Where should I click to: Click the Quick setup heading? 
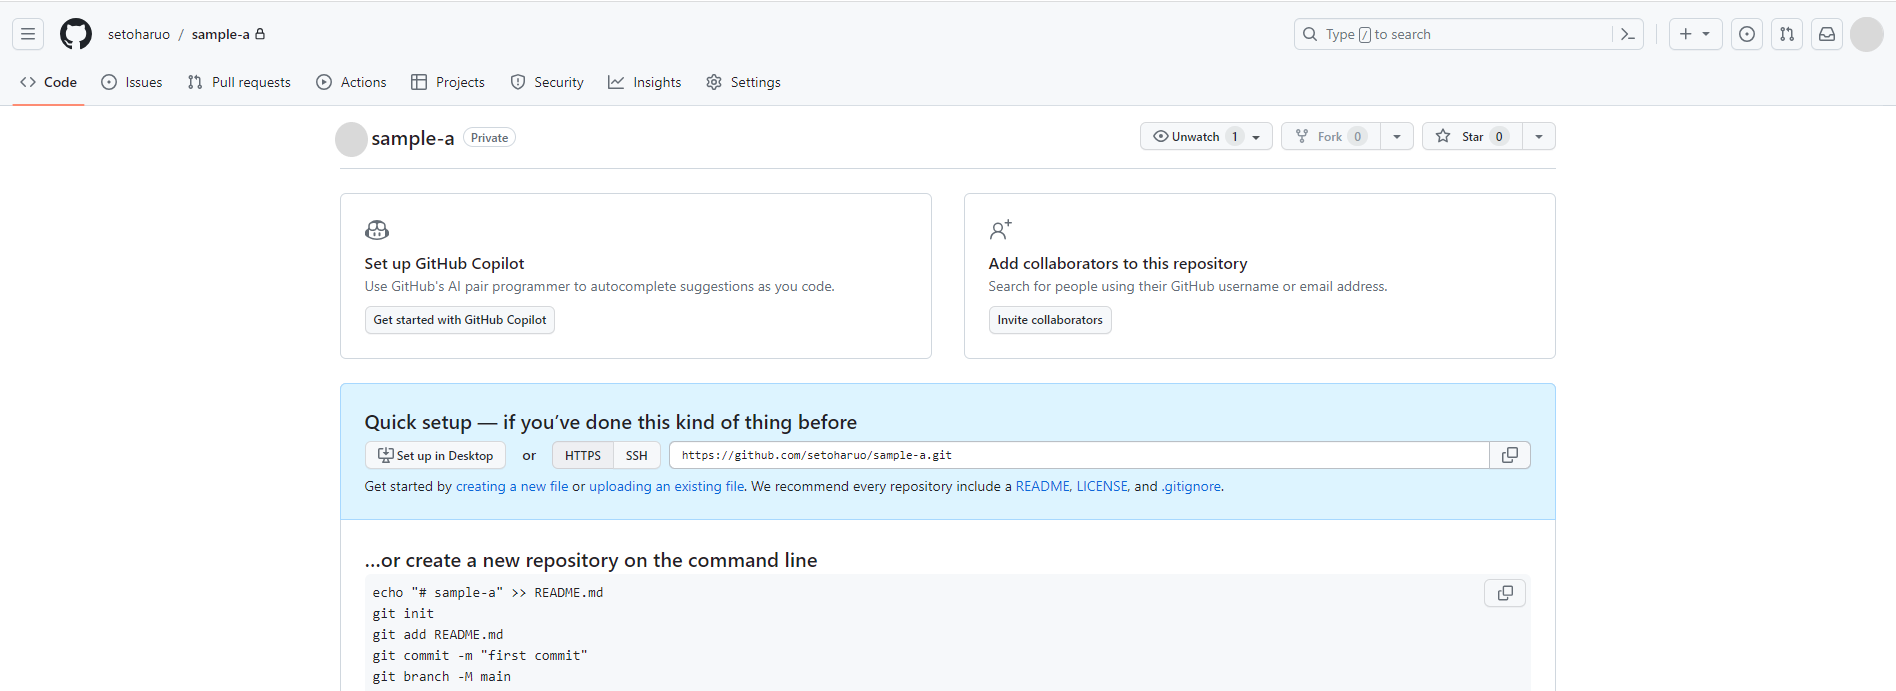pos(611,422)
